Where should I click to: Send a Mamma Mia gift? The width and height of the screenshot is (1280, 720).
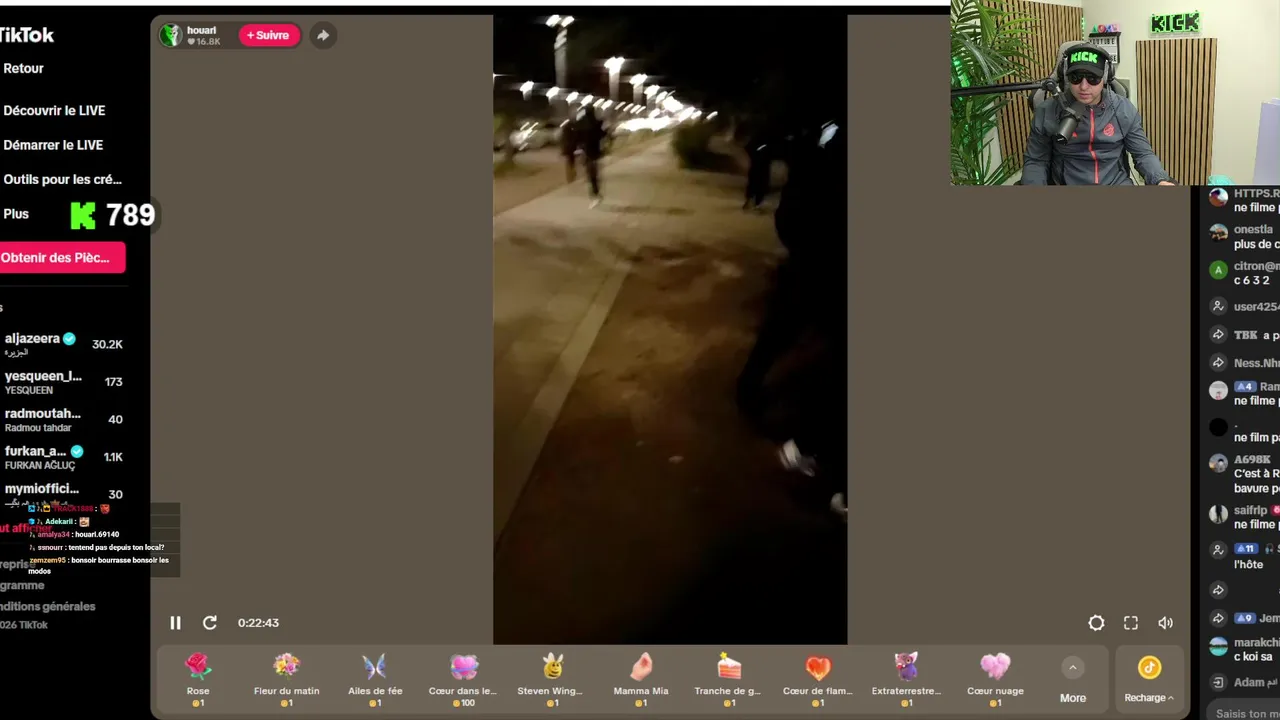[x=641, y=679]
